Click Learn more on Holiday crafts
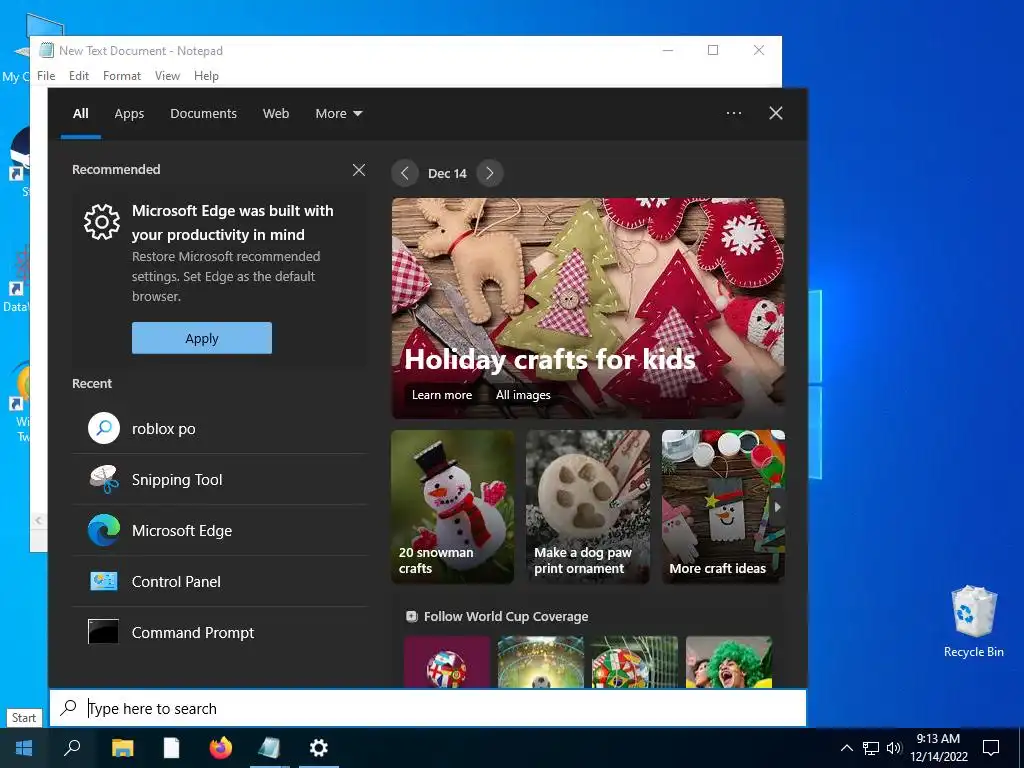 (x=441, y=395)
